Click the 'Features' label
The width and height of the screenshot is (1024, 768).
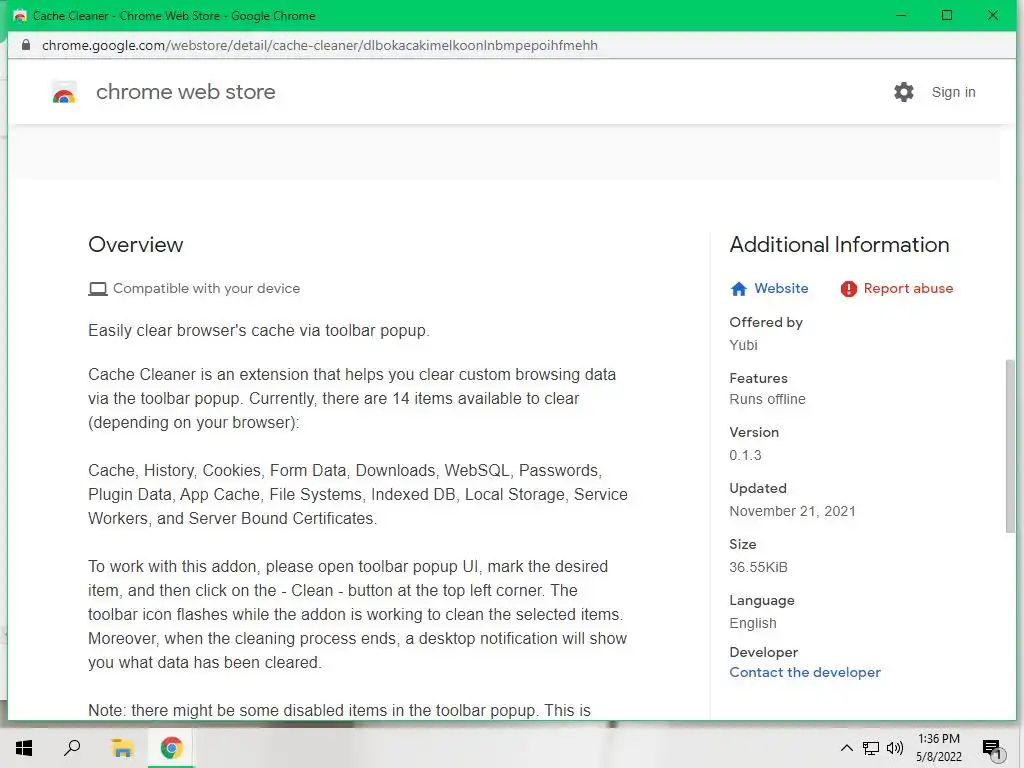tap(758, 378)
